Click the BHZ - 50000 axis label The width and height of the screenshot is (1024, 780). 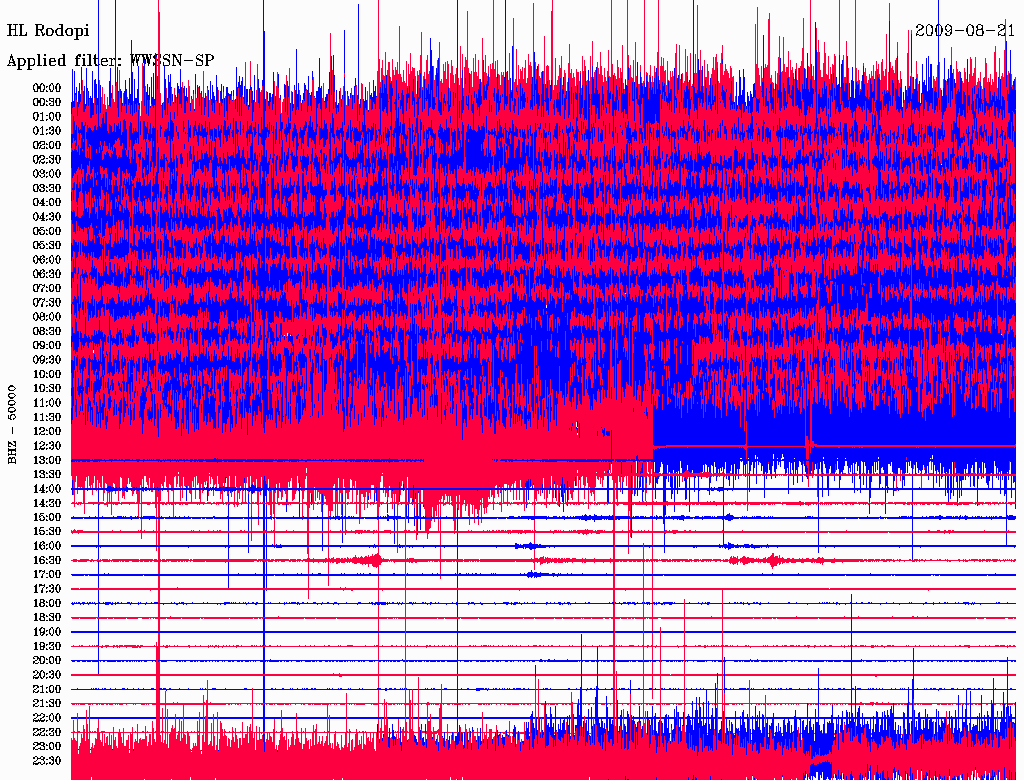pyautogui.click(x=13, y=424)
